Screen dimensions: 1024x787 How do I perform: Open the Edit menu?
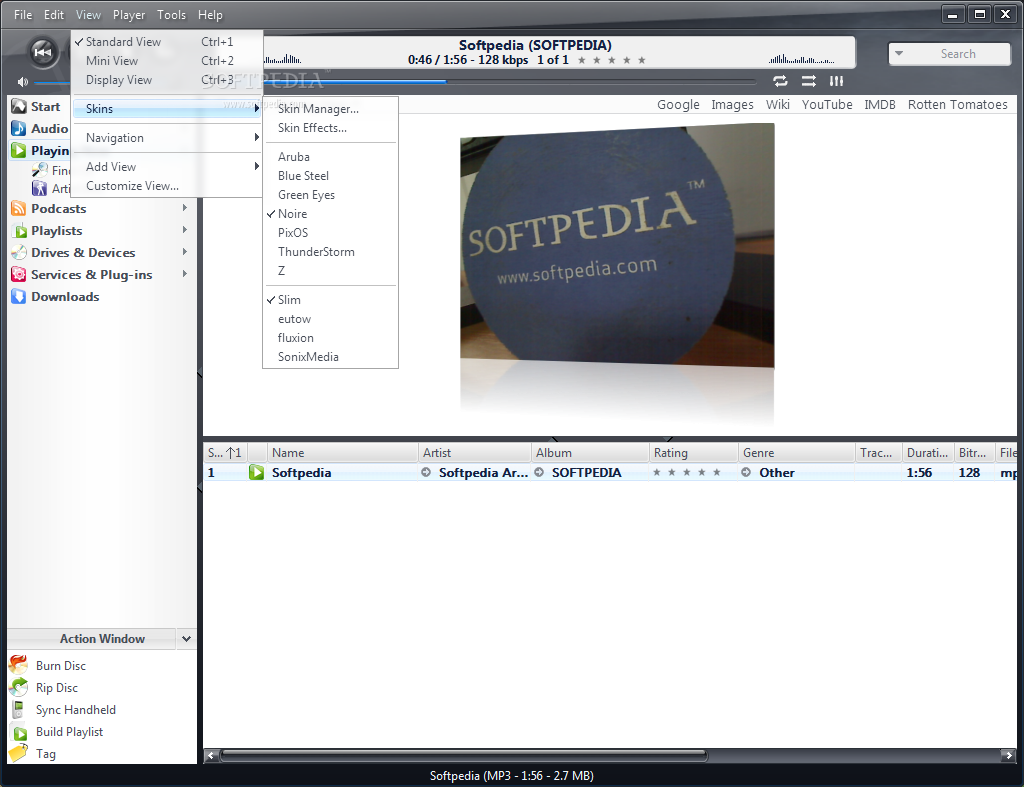point(54,14)
